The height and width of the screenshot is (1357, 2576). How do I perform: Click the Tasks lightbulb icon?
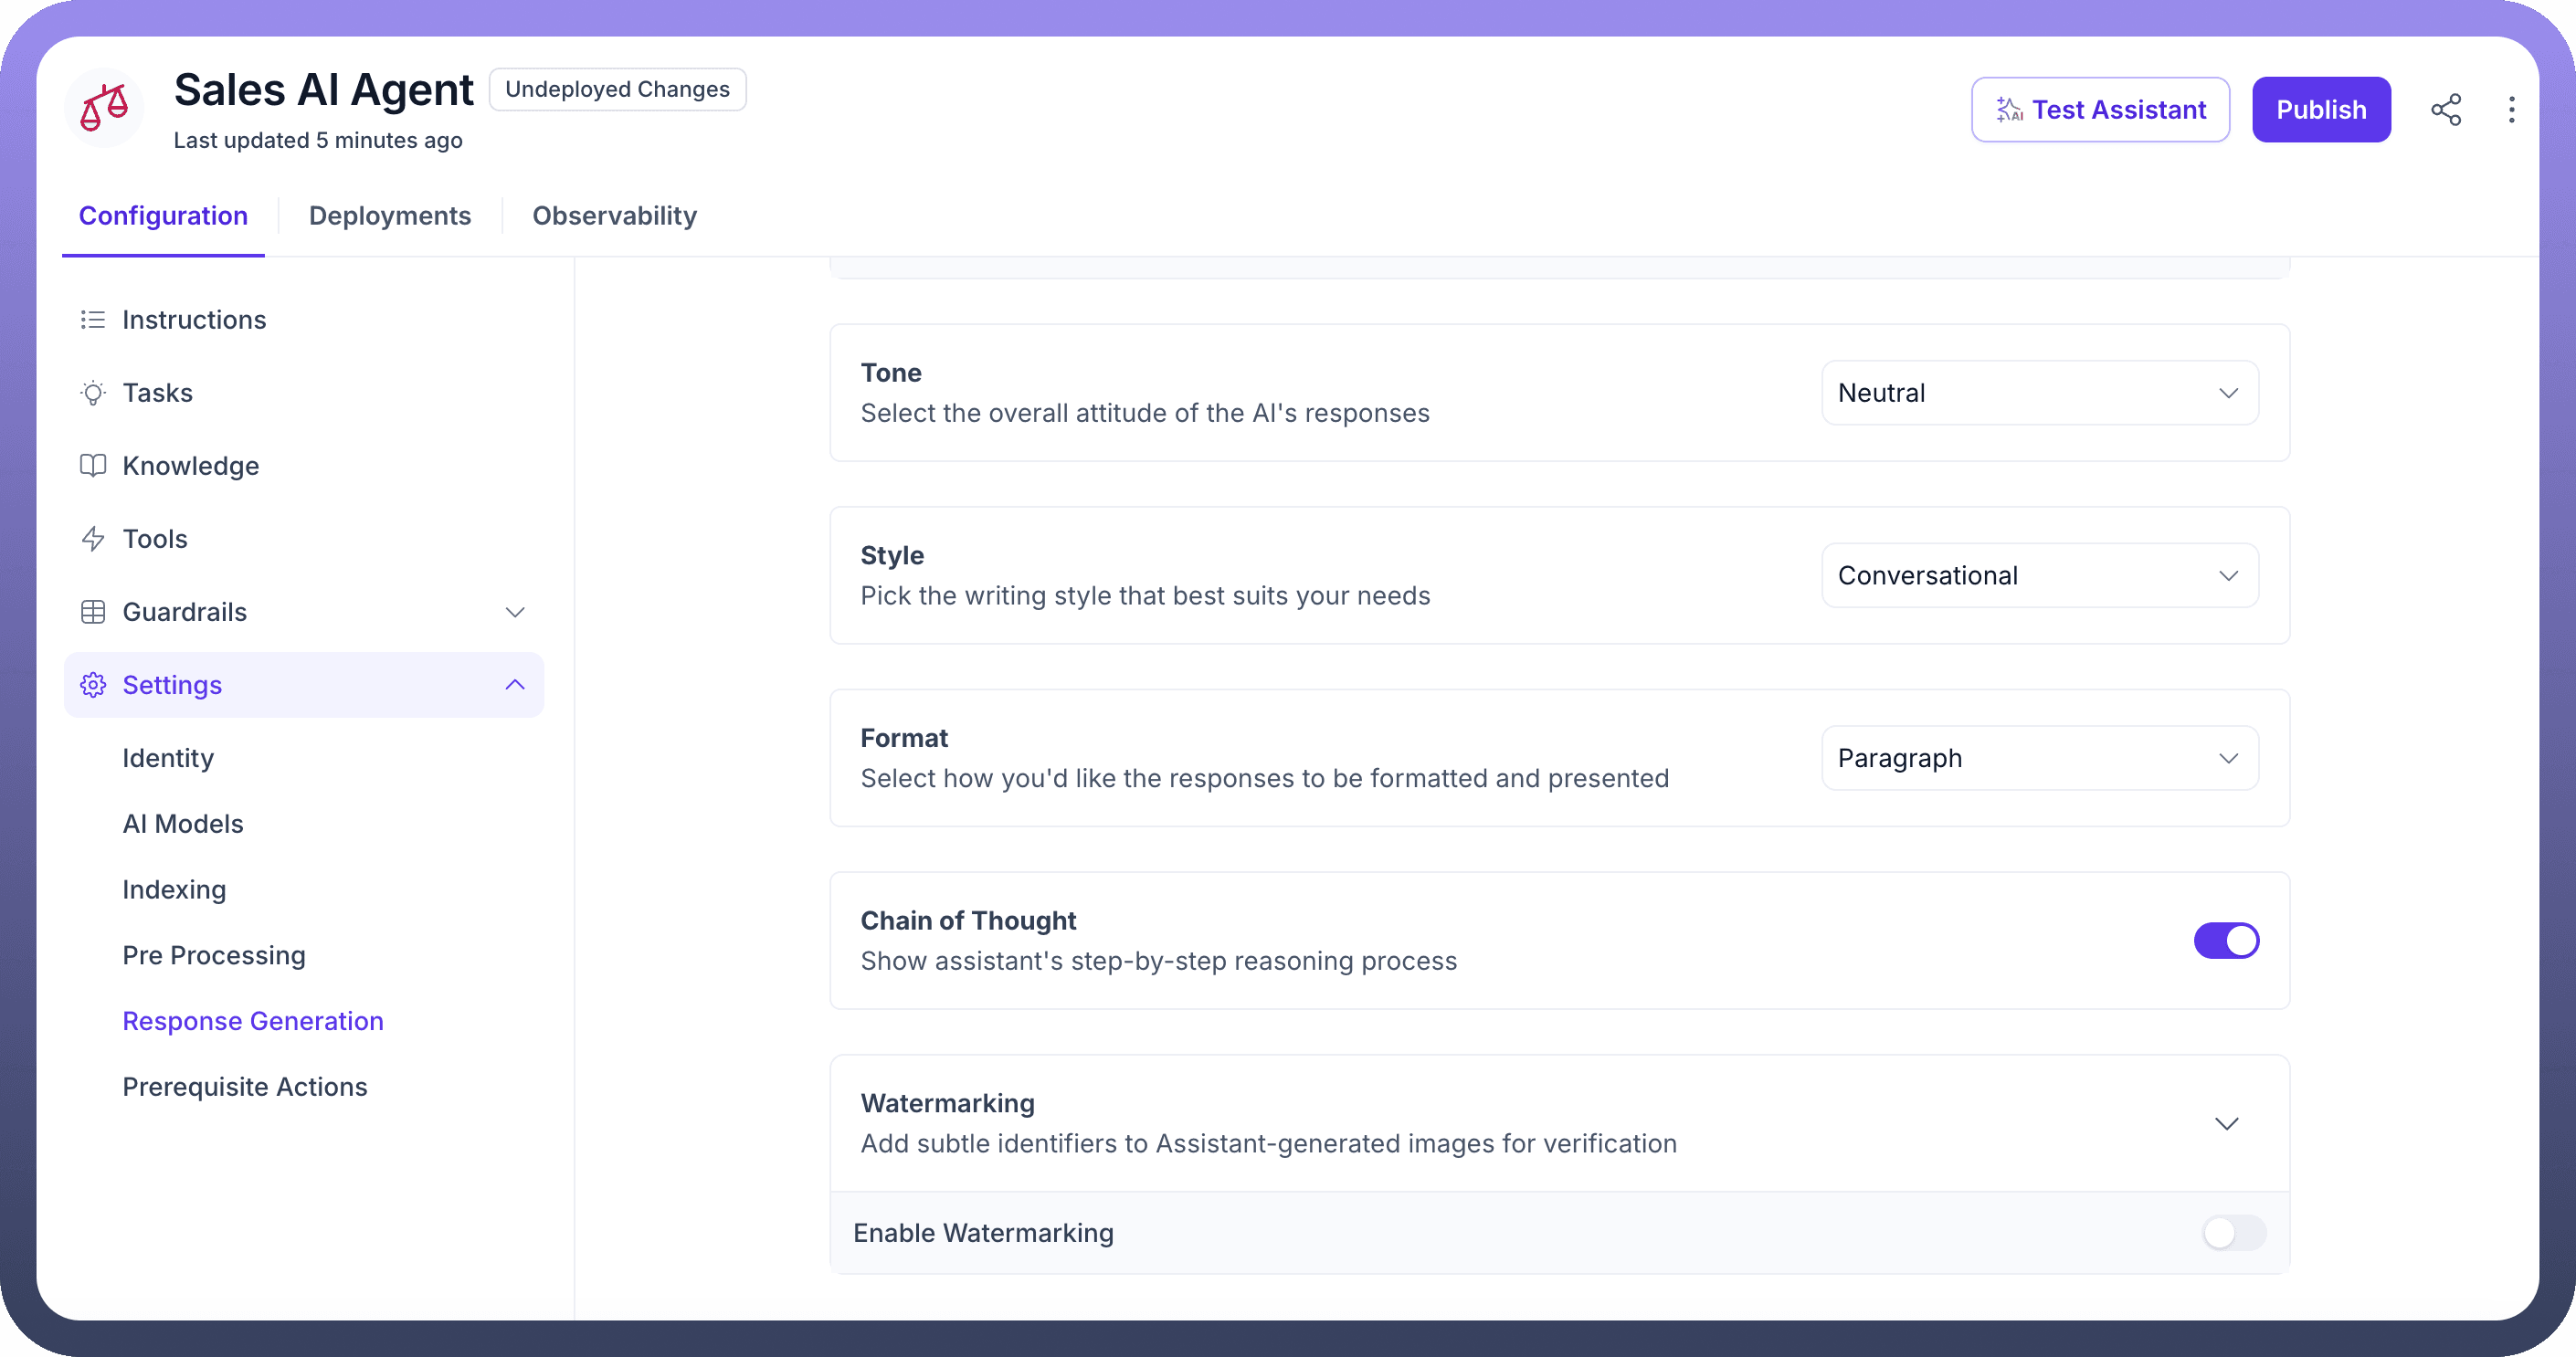[x=93, y=393]
